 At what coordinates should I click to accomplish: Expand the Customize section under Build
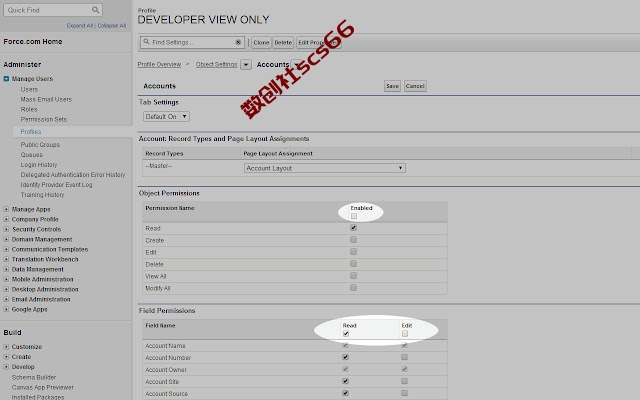point(6,347)
